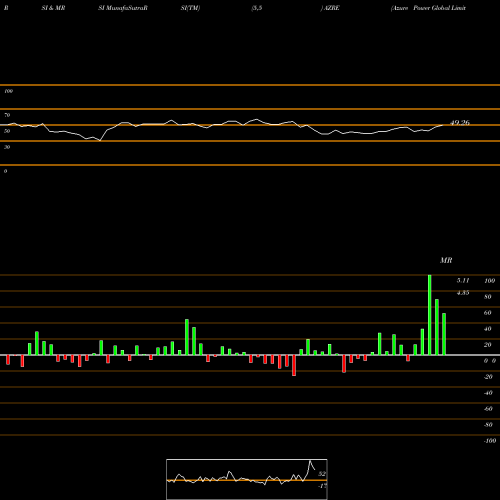Click the RSI value label 49.26

point(460,123)
